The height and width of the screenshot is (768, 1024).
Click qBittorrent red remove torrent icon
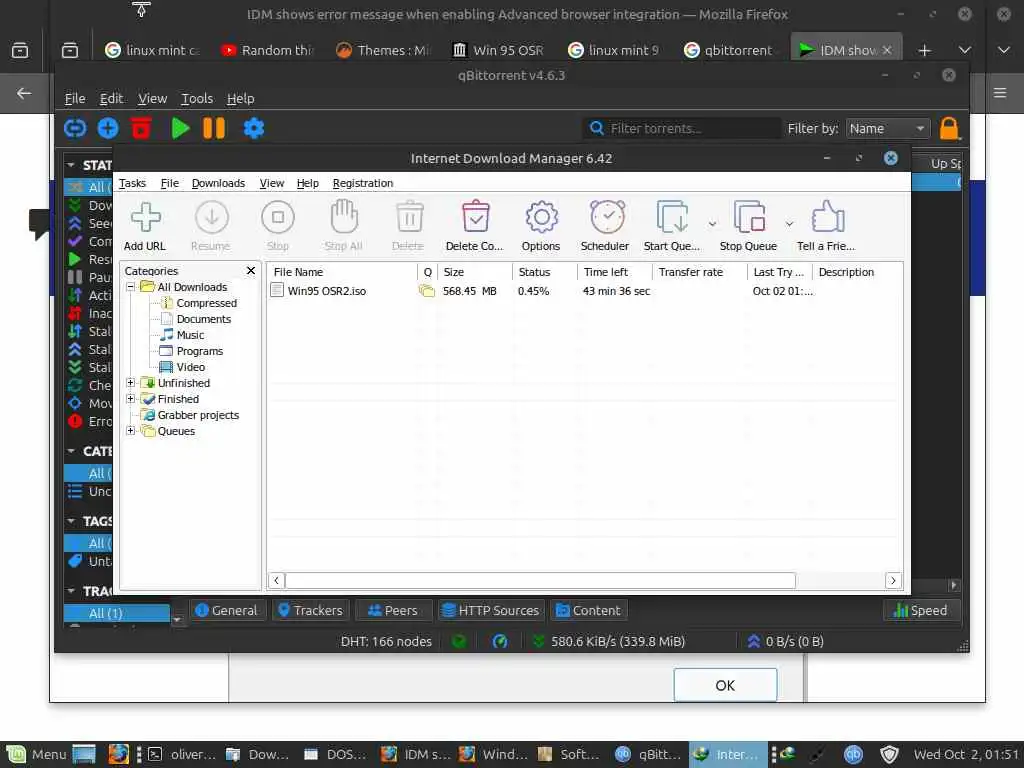[x=141, y=128]
